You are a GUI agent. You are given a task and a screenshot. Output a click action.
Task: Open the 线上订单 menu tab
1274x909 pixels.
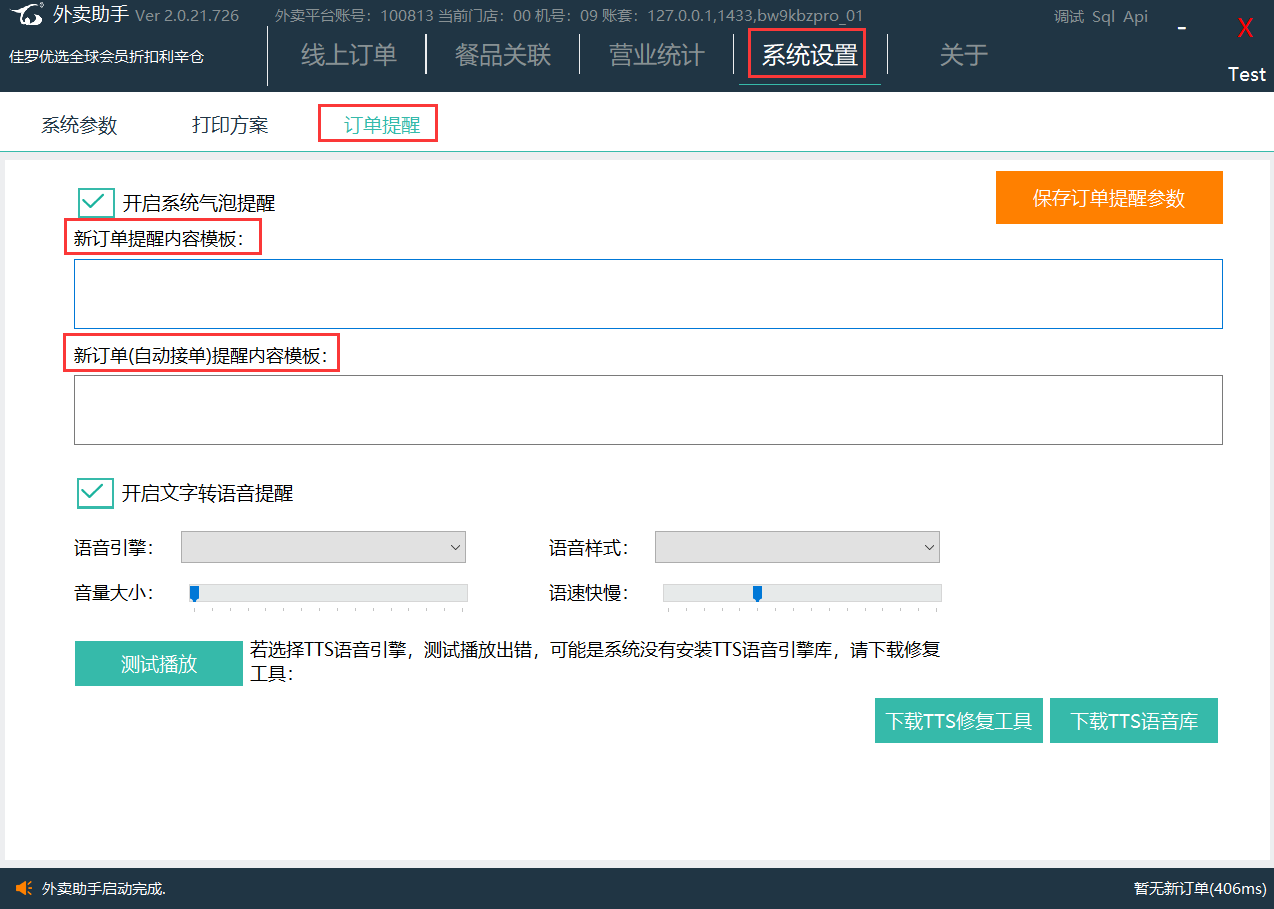point(348,55)
